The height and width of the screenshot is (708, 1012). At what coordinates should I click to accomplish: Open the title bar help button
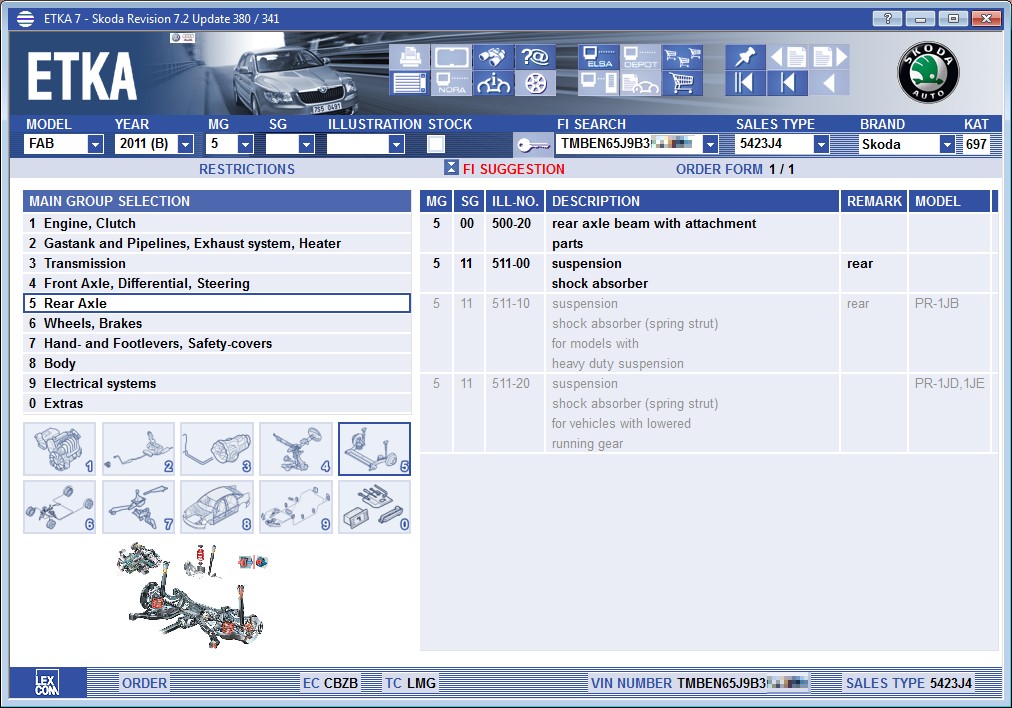pos(887,19)
